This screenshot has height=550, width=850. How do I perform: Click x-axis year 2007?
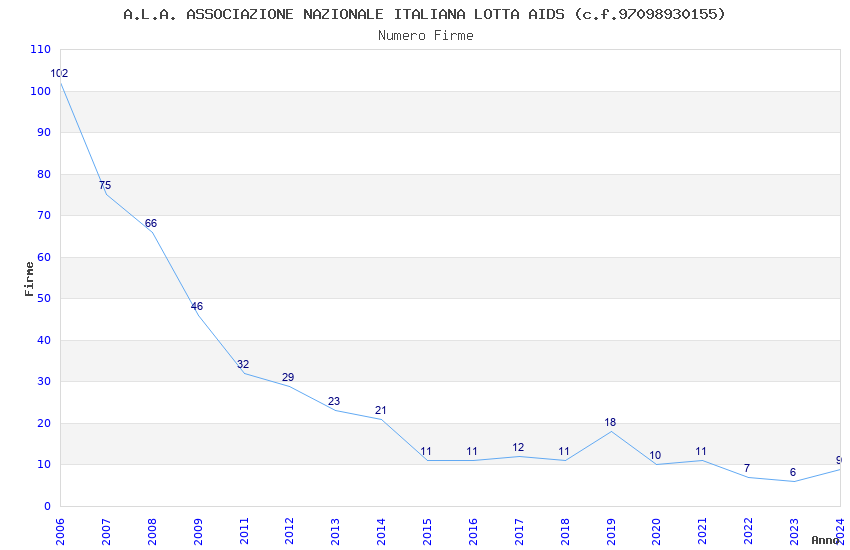point(106,532)
